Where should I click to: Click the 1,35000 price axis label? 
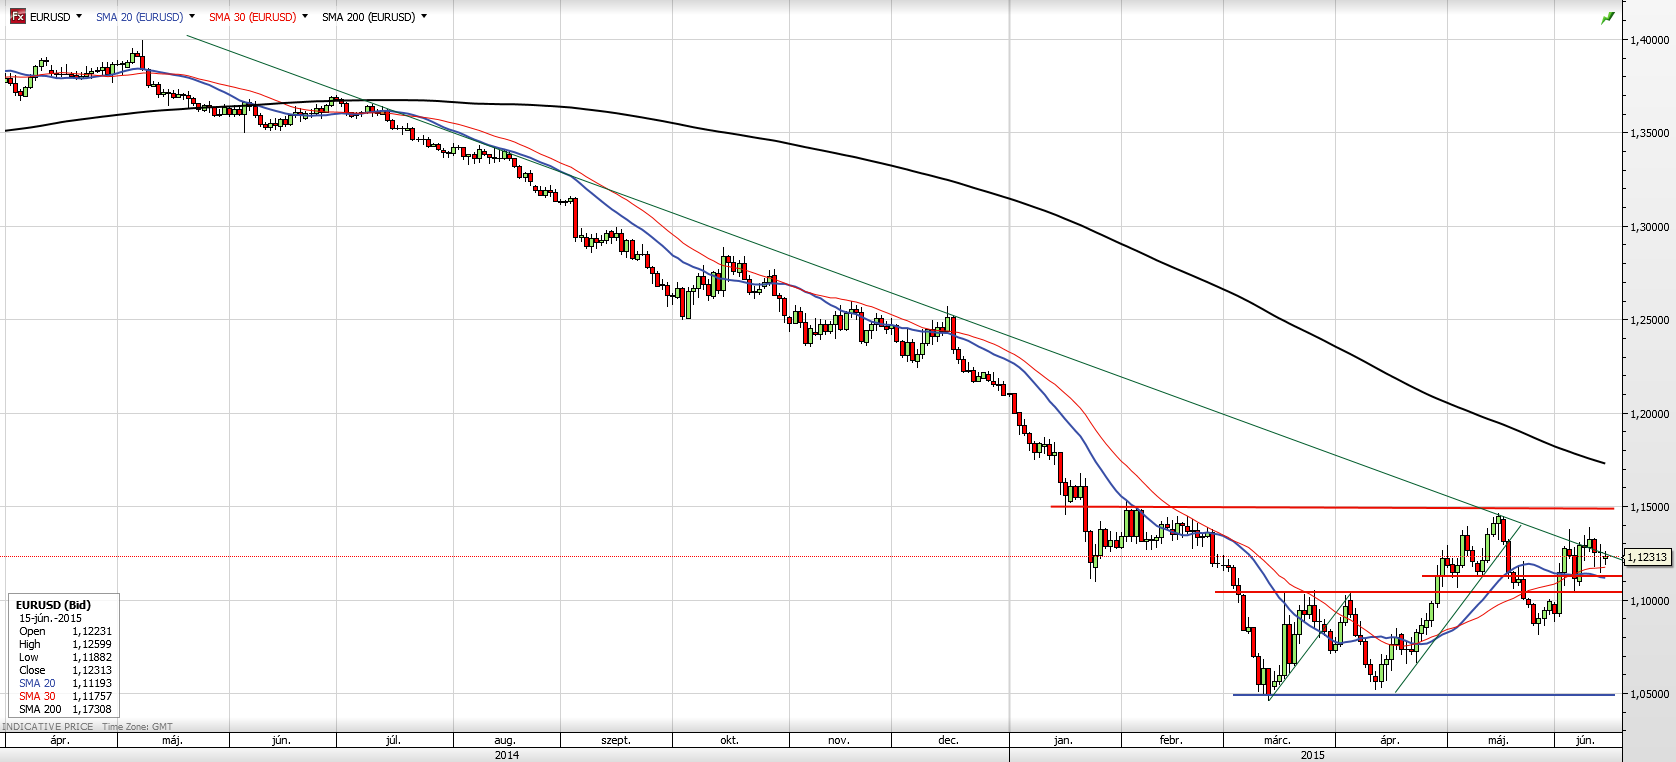tap(1650, 133)
